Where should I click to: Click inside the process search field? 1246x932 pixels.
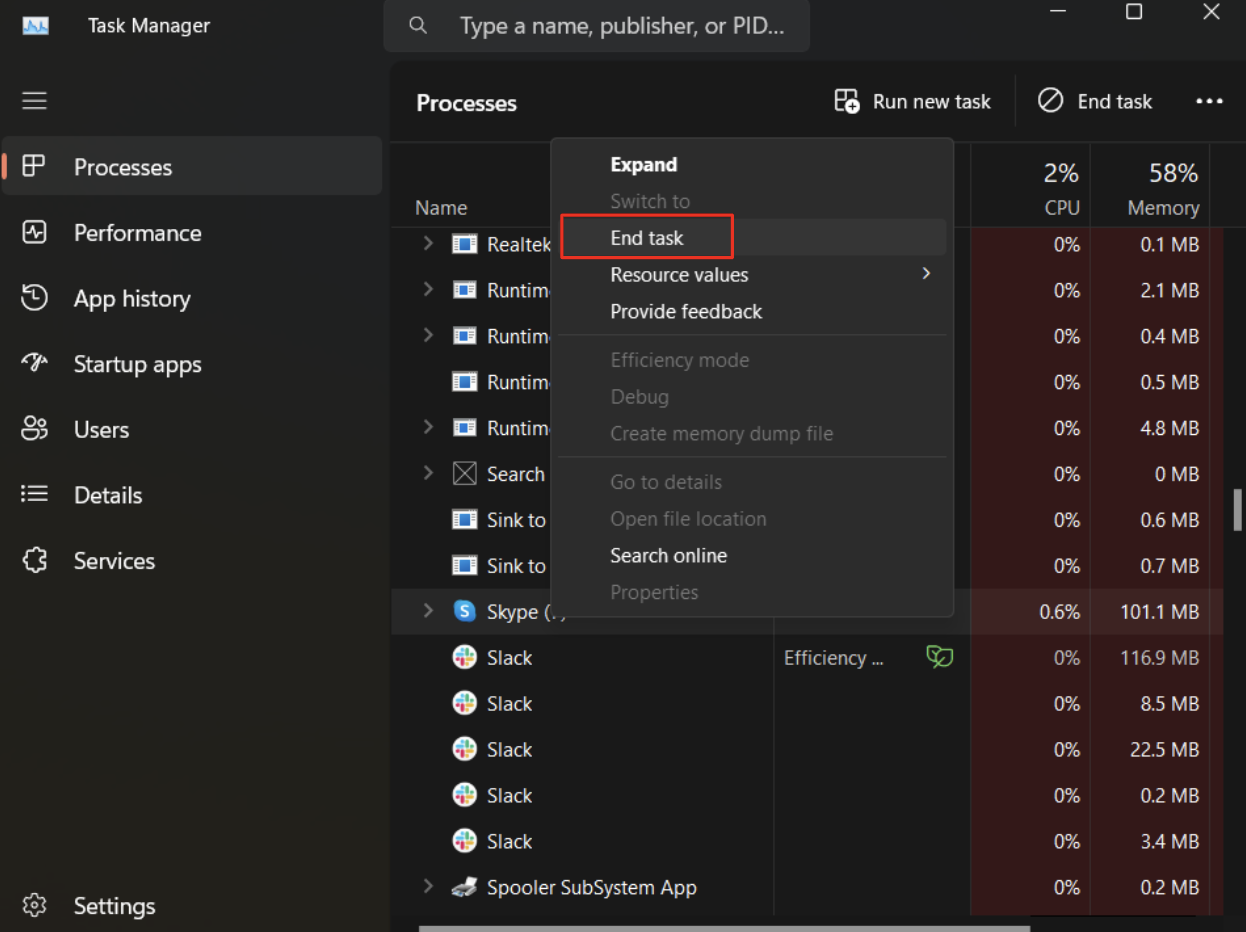[x=620, y=26]
